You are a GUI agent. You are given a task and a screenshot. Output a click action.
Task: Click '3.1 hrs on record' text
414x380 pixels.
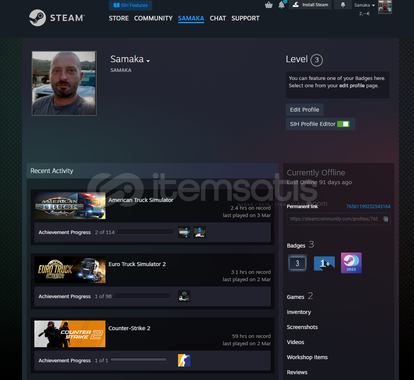click(x=251, y=272)
